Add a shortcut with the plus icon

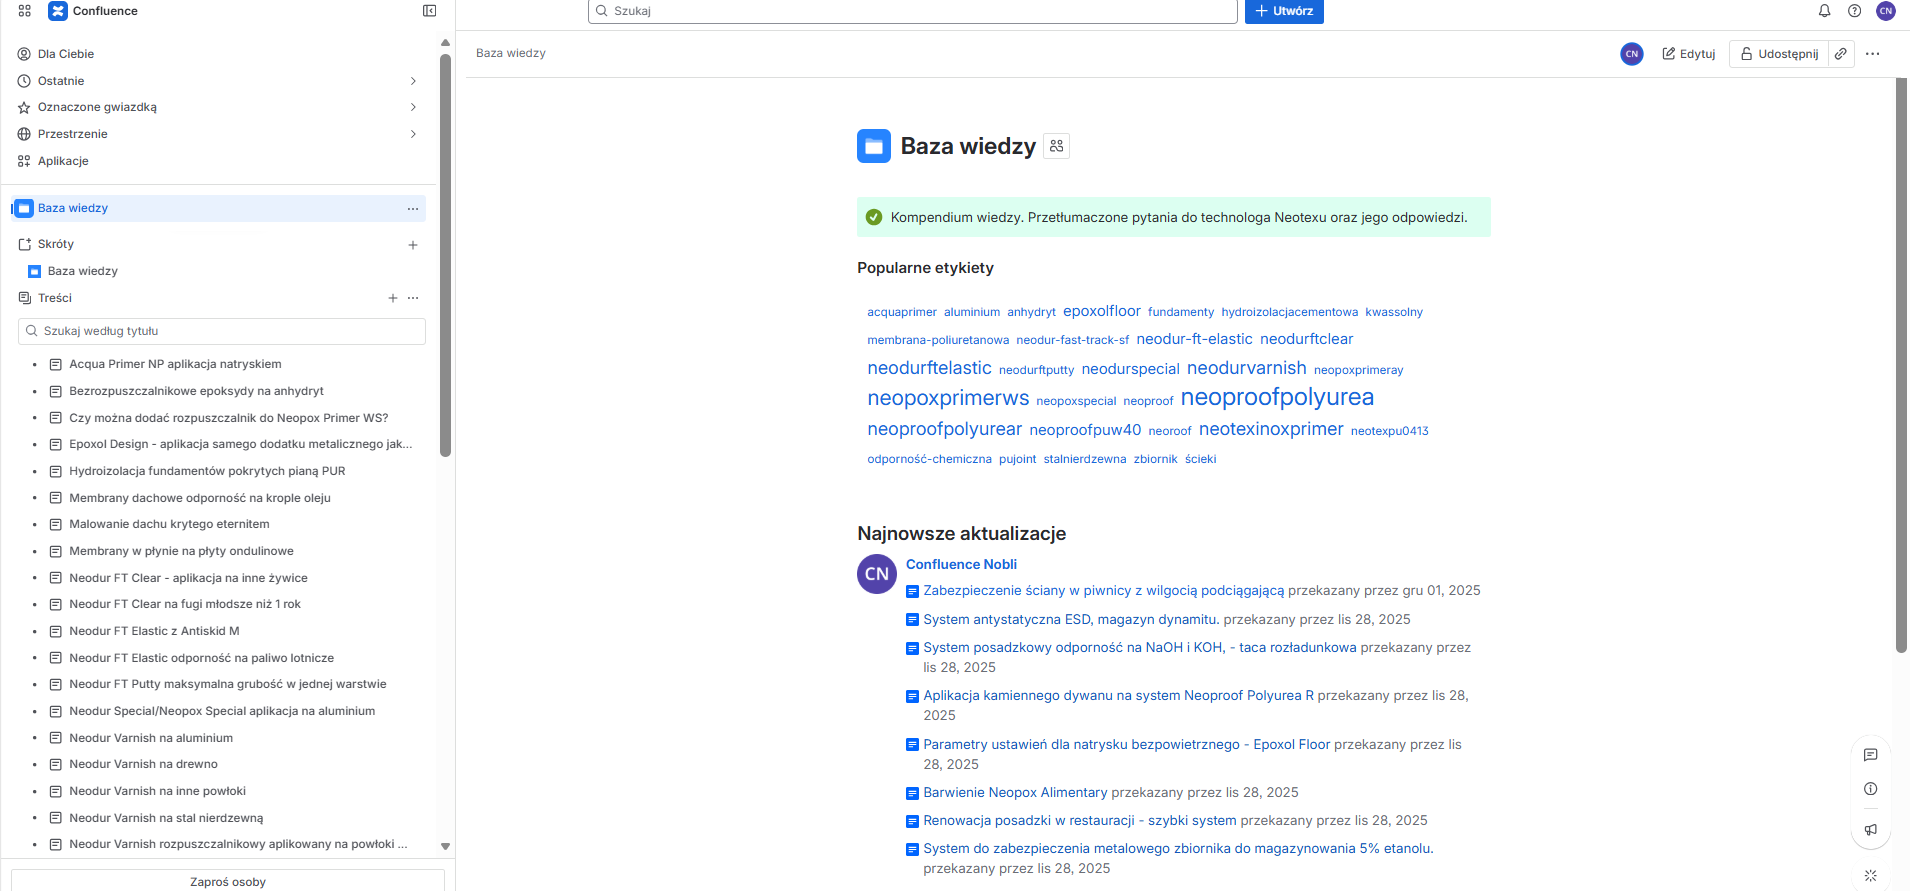click(413, 245)
